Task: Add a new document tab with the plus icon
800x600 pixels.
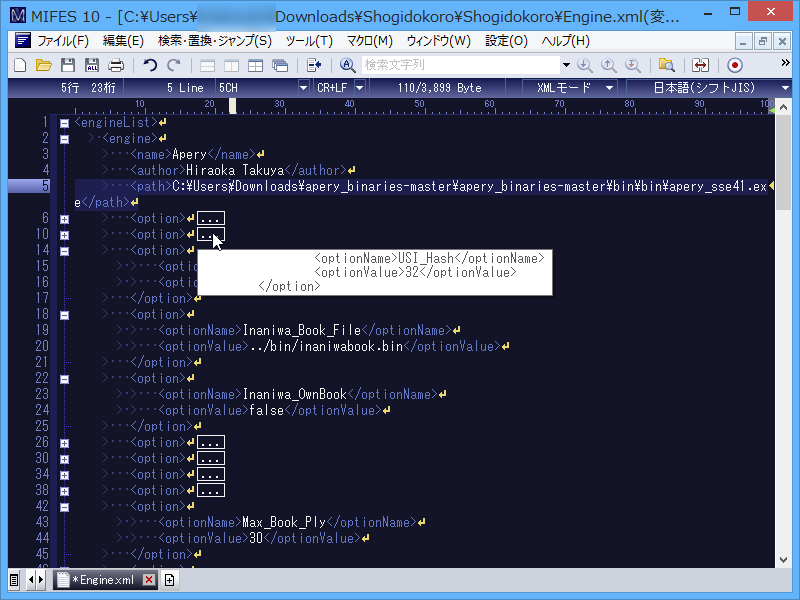Action: (169, 580)
